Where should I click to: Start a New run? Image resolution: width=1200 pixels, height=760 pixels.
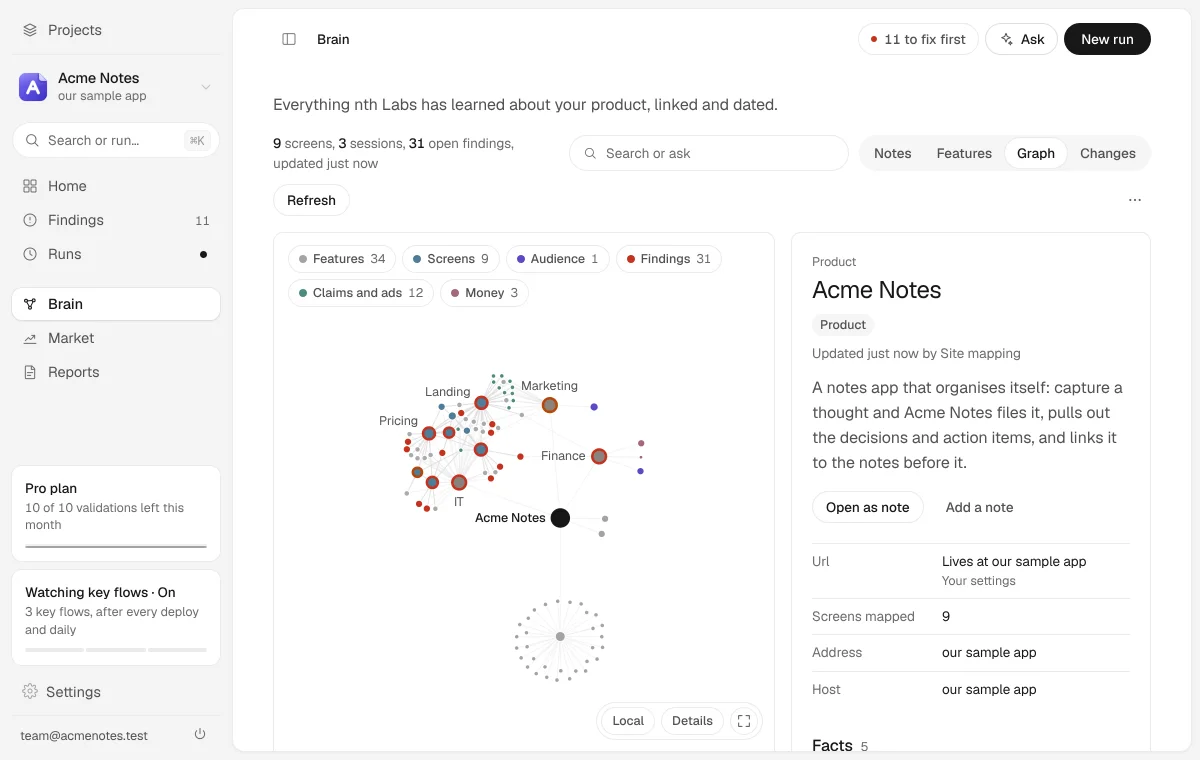[1107, 39]
